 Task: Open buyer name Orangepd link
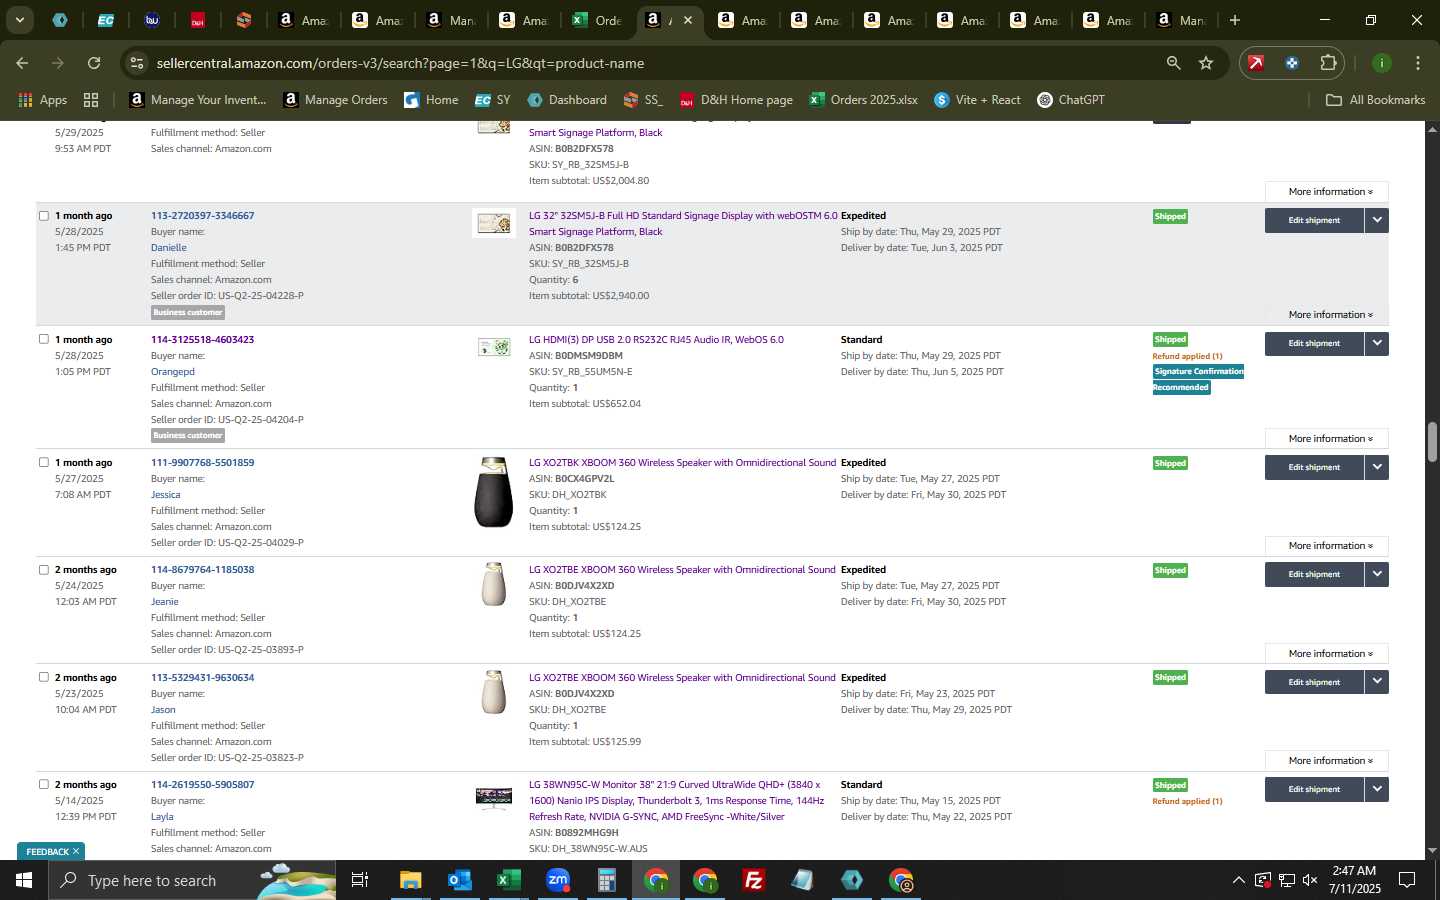173,372
